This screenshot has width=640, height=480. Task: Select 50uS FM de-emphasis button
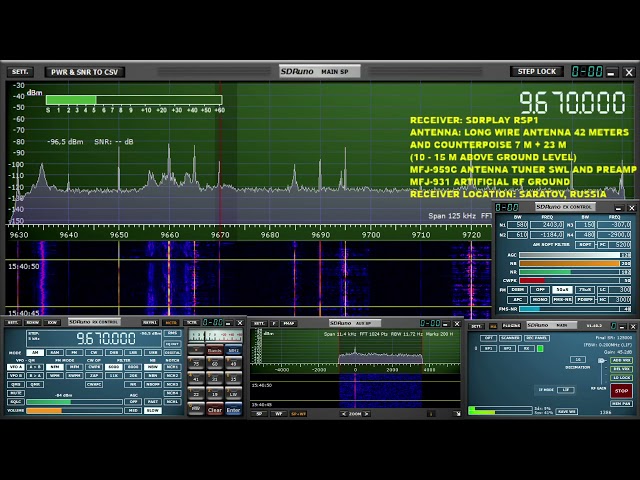(x=562, y=289)
